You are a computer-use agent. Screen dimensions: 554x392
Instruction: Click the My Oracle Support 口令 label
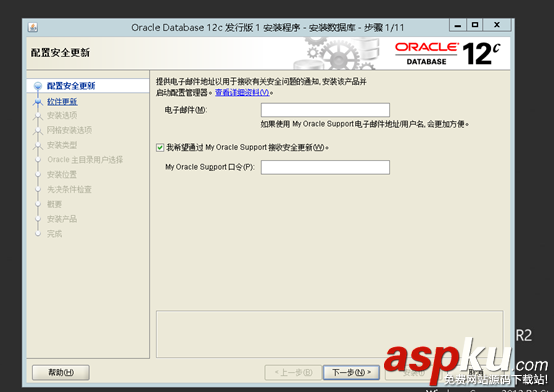[210, 167]
